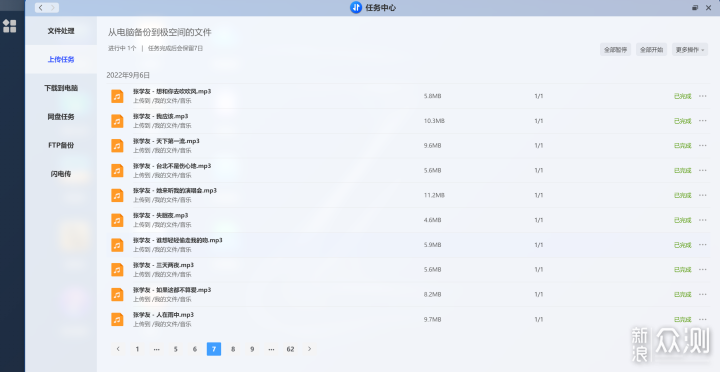
Task: Click the file name 张学友 - 人在雨中.mp3
Action: (x=163, y=315)
